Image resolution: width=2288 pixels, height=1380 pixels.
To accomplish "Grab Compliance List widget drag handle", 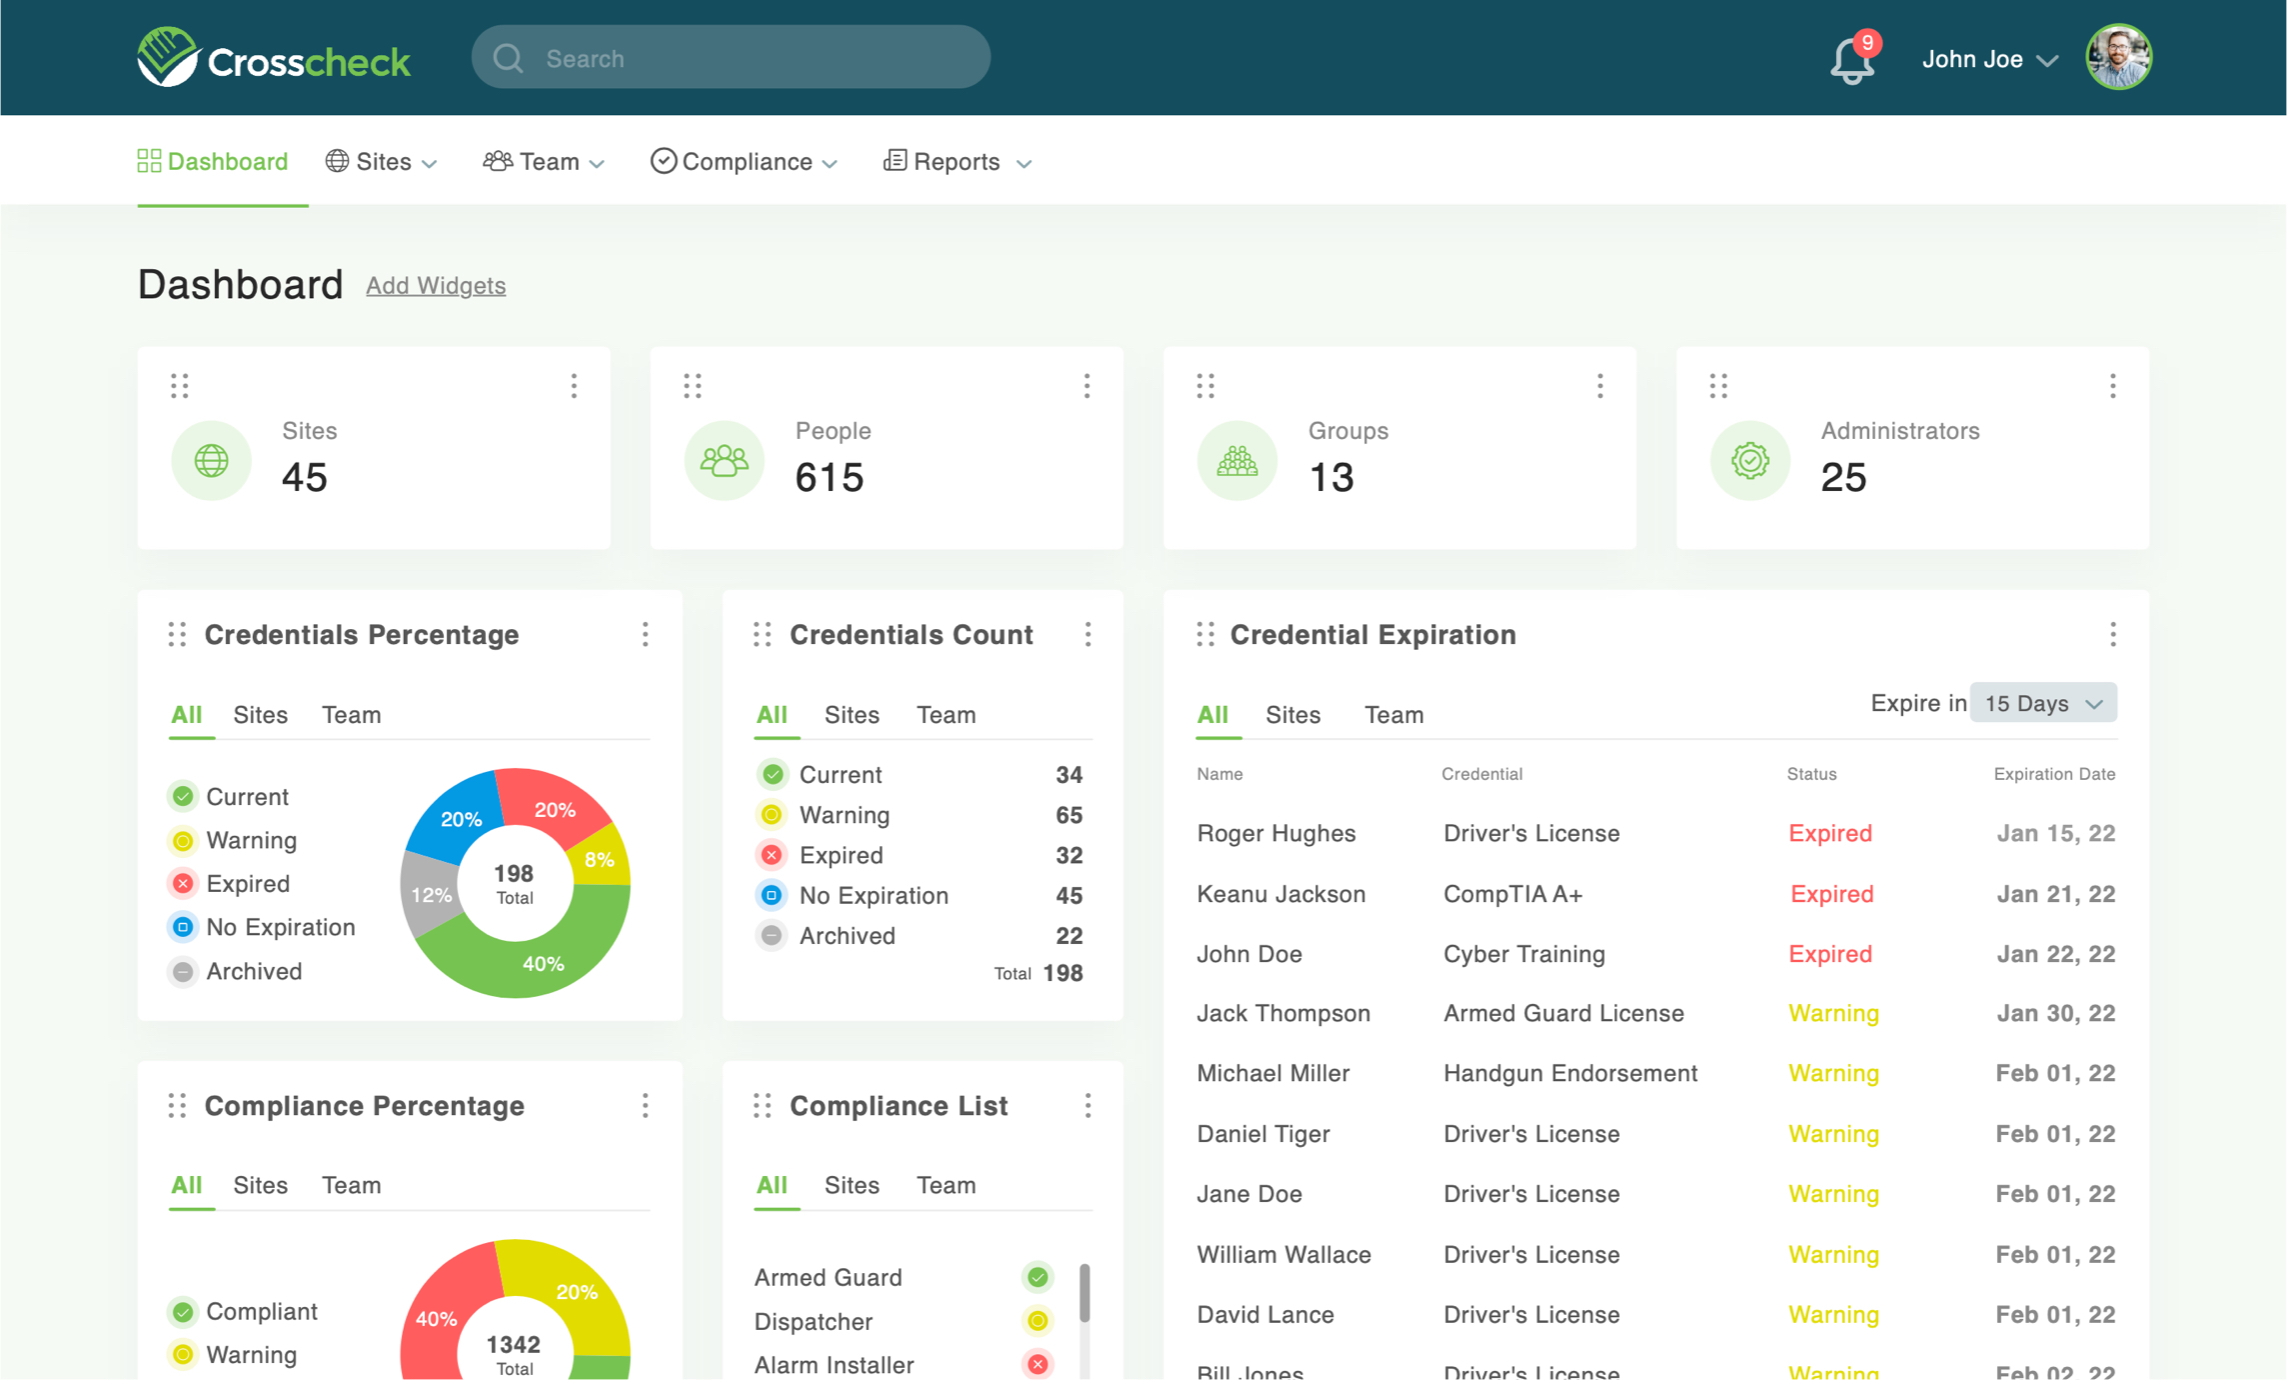I will 762,1105.
